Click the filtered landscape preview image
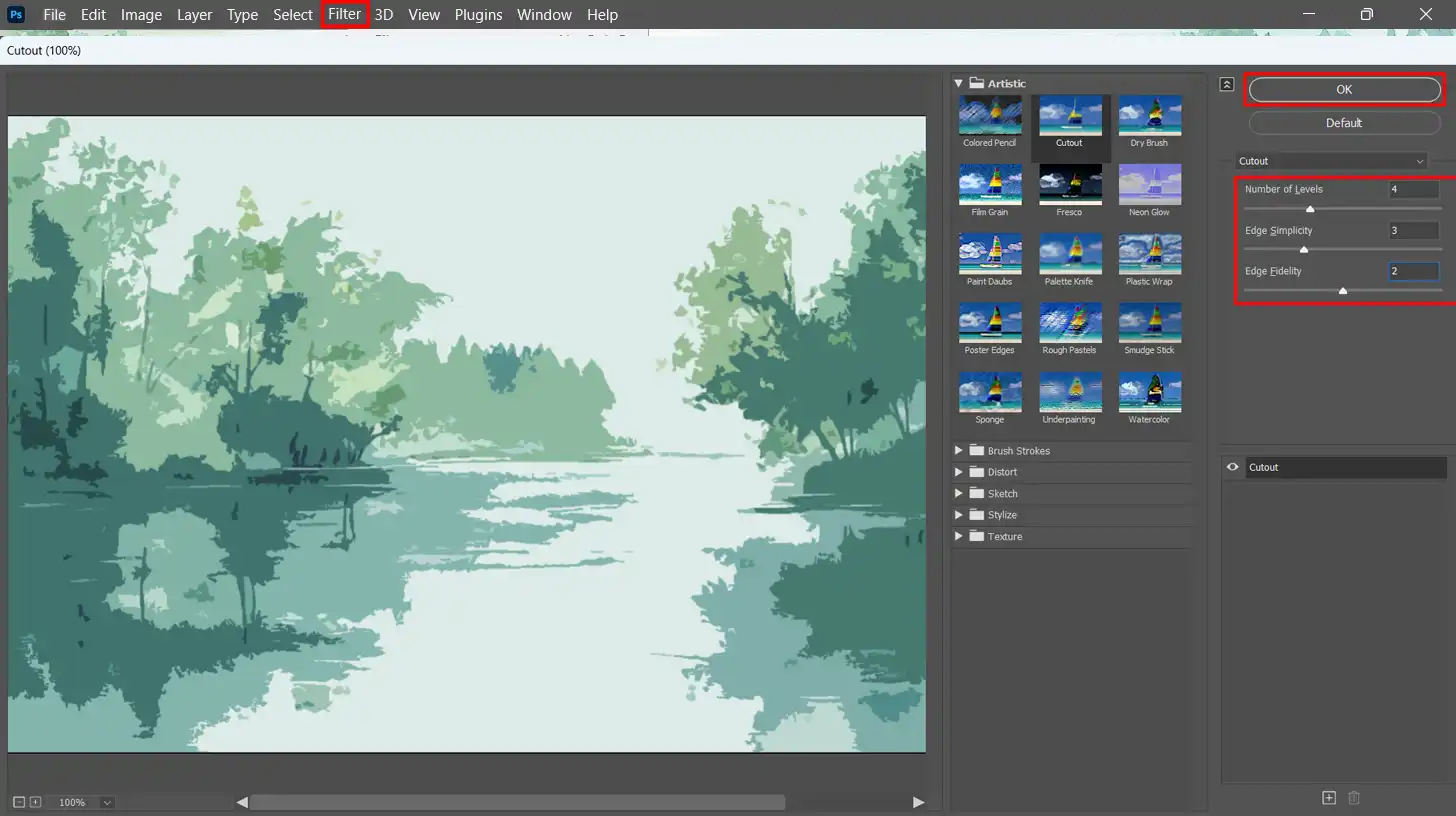The image size is (1456, 816). [x=467, y=434]
